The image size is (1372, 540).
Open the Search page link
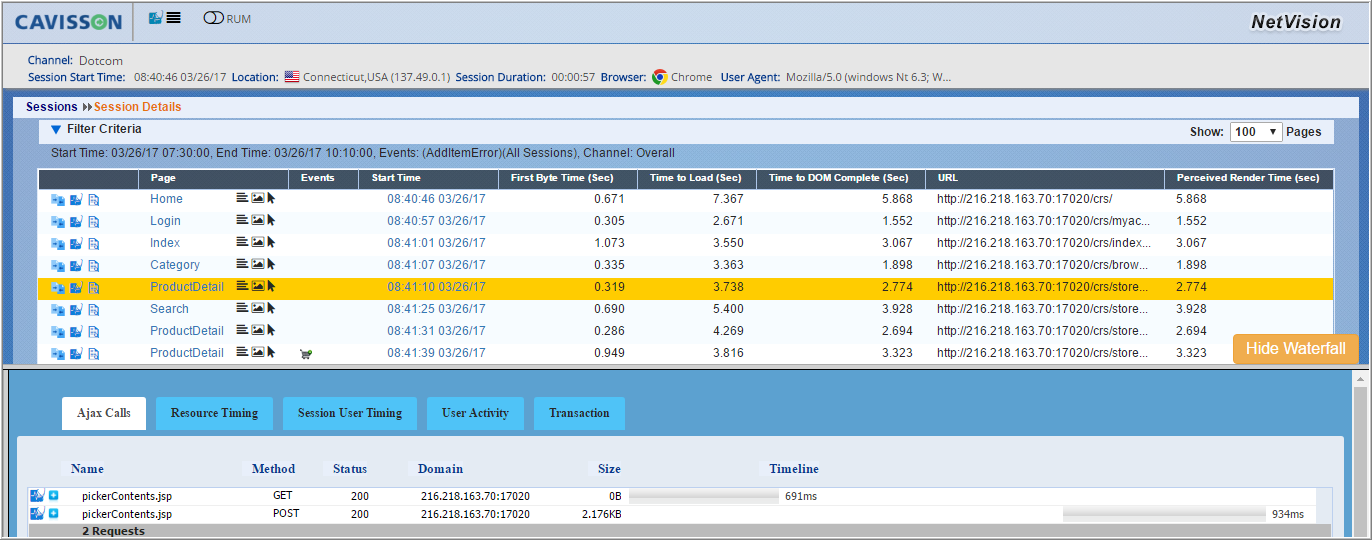pyautogui.click(x=170, y=309)
